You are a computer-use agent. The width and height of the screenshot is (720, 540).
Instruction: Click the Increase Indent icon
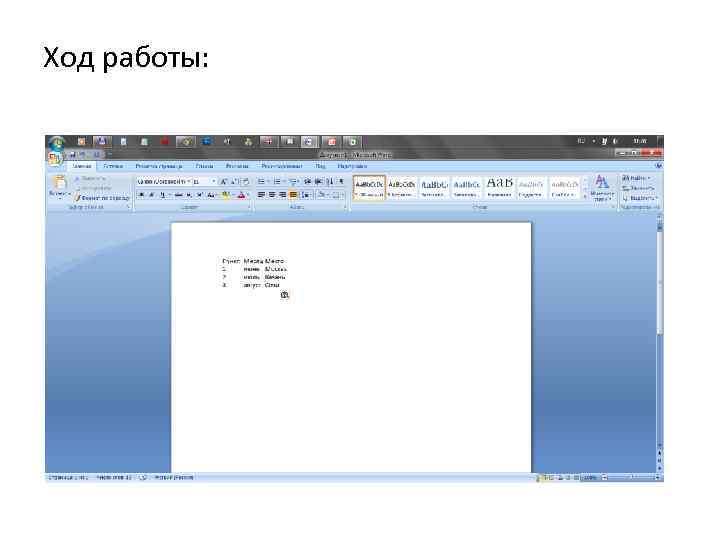coord(318,182)
